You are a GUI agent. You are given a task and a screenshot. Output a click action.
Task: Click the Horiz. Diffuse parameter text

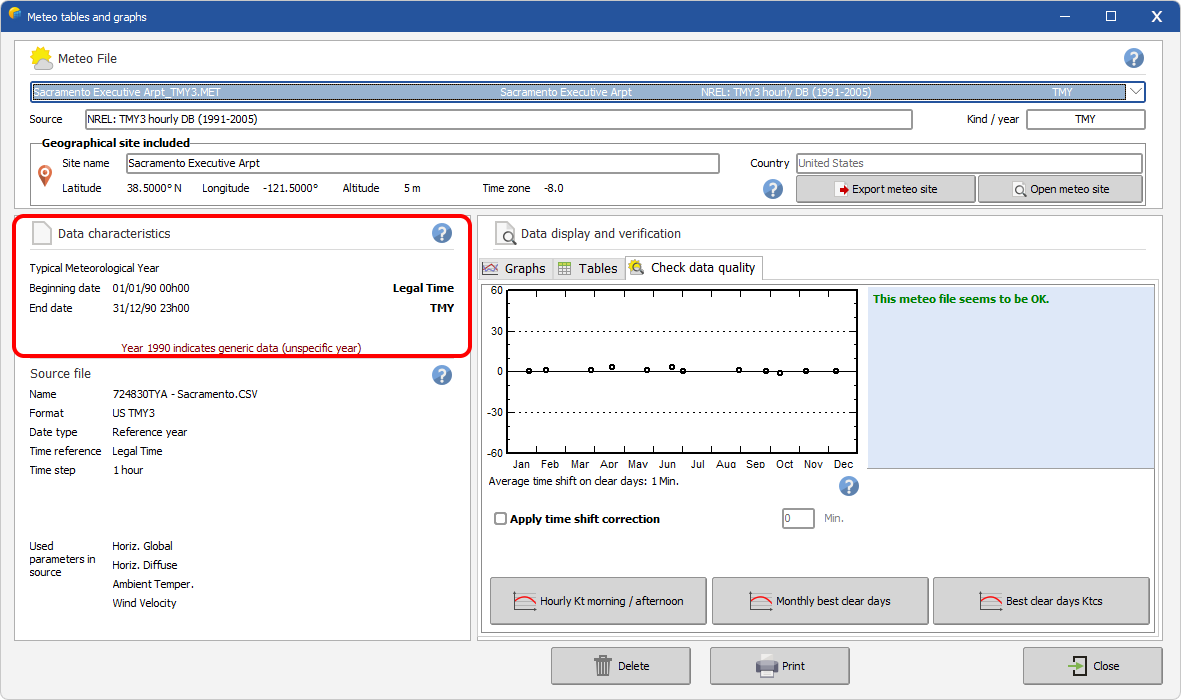pyautogui.click(x=145, y=565)
